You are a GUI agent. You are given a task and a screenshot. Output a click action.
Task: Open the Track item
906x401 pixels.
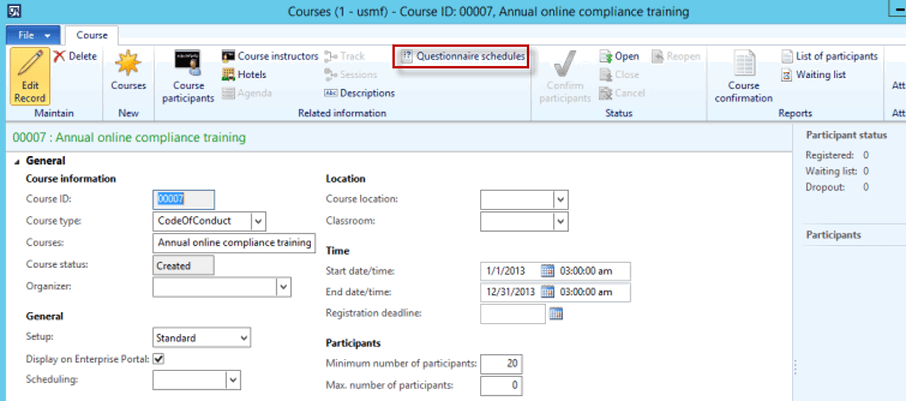pos(344,56)
